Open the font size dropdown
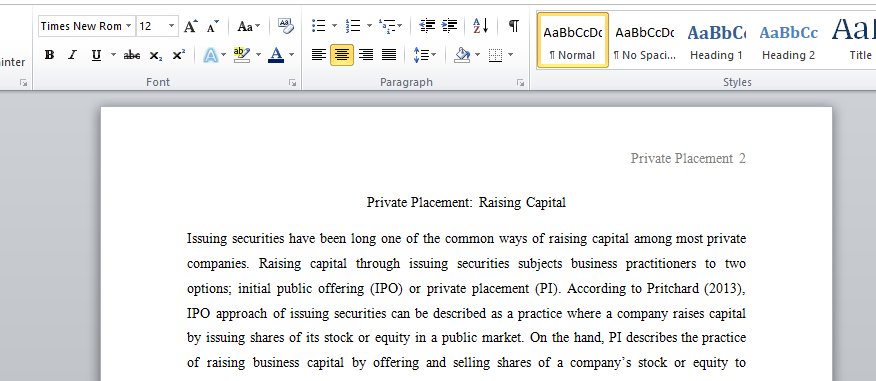This screenshot has height=381, width=876. click(x=172, y=26)
